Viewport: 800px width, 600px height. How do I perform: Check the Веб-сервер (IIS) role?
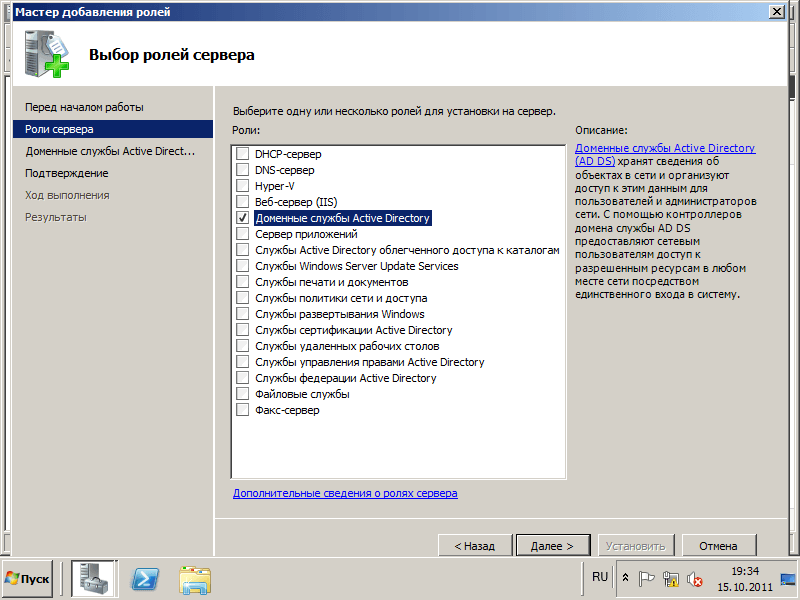(x=242, y=202)
